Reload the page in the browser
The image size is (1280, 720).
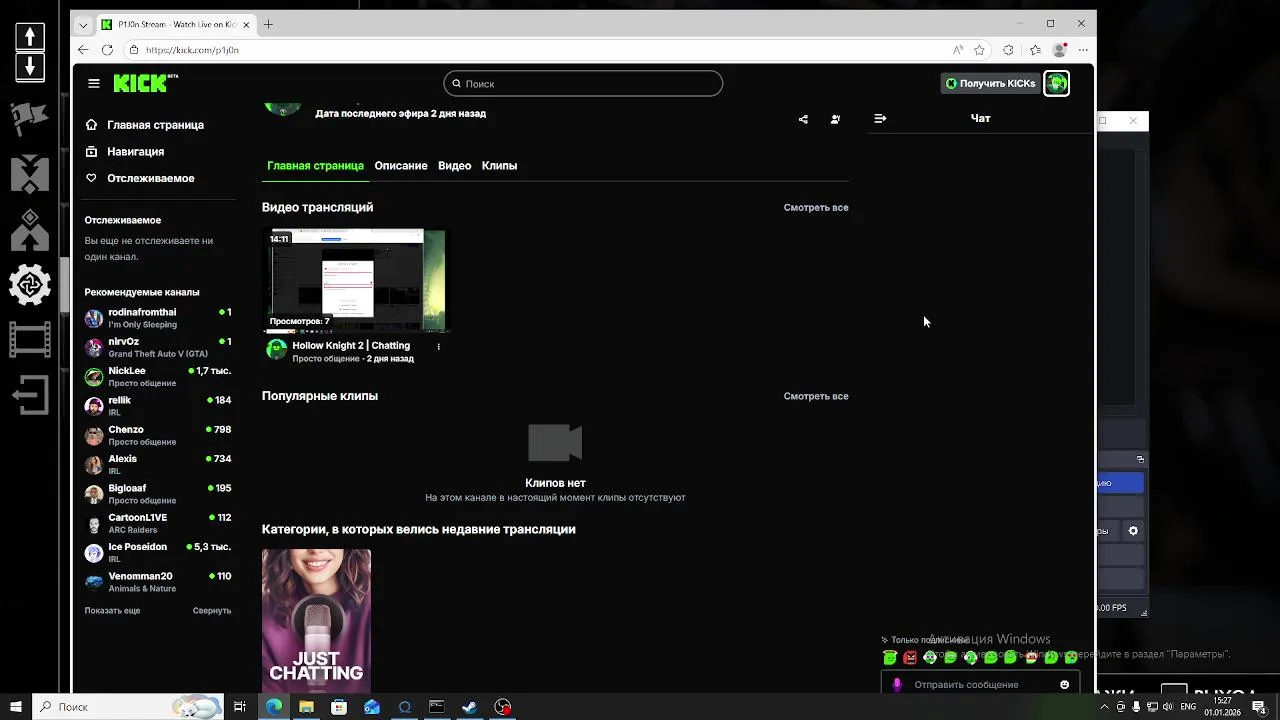[x=107, y=50]
